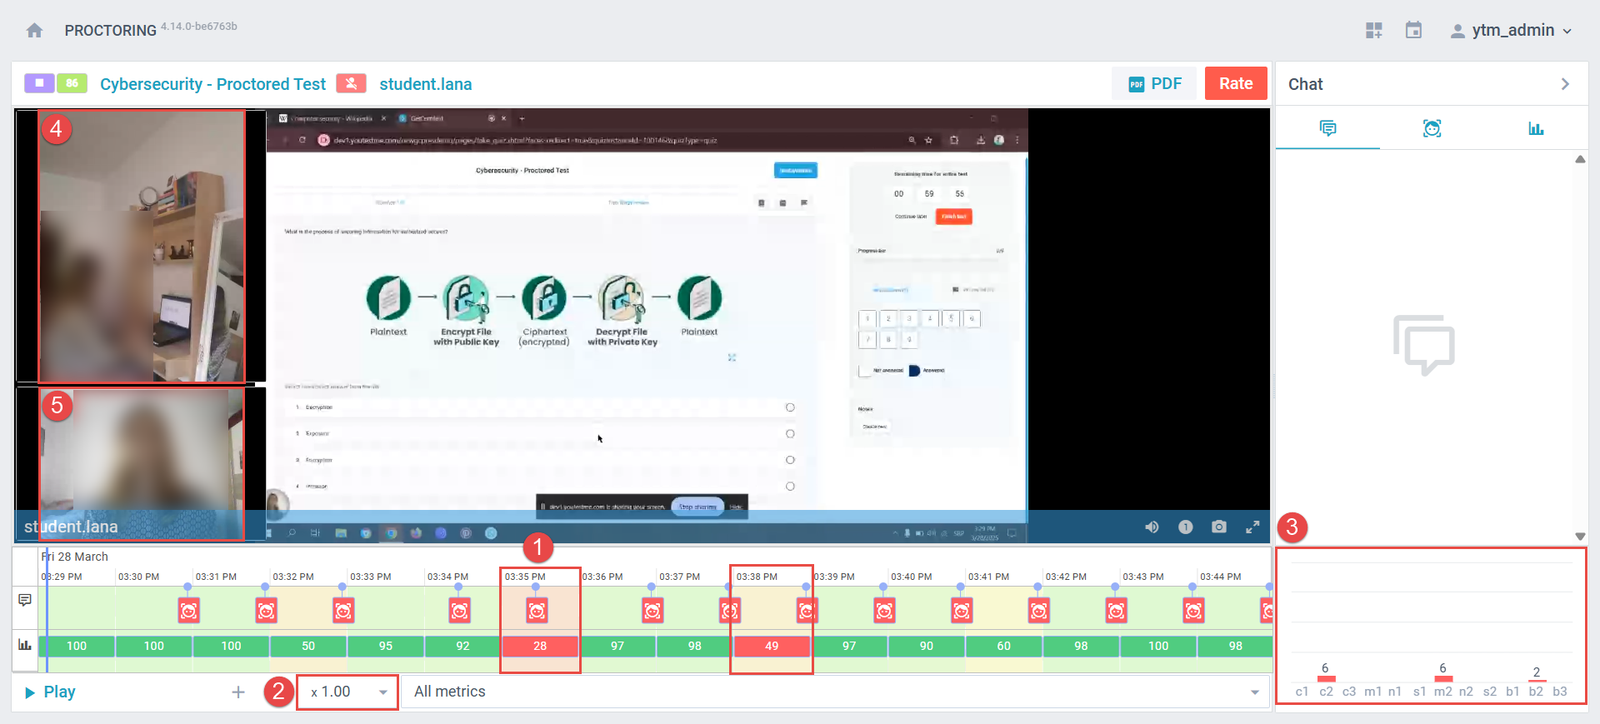Open the ytm_admin user menu
Image resolution: width=1600 pixels, height=724 pixels.
[1511, 30]
